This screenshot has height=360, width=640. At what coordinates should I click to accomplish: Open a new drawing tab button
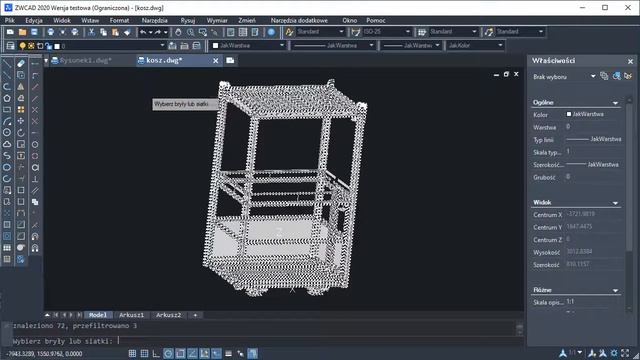(230, 60)
